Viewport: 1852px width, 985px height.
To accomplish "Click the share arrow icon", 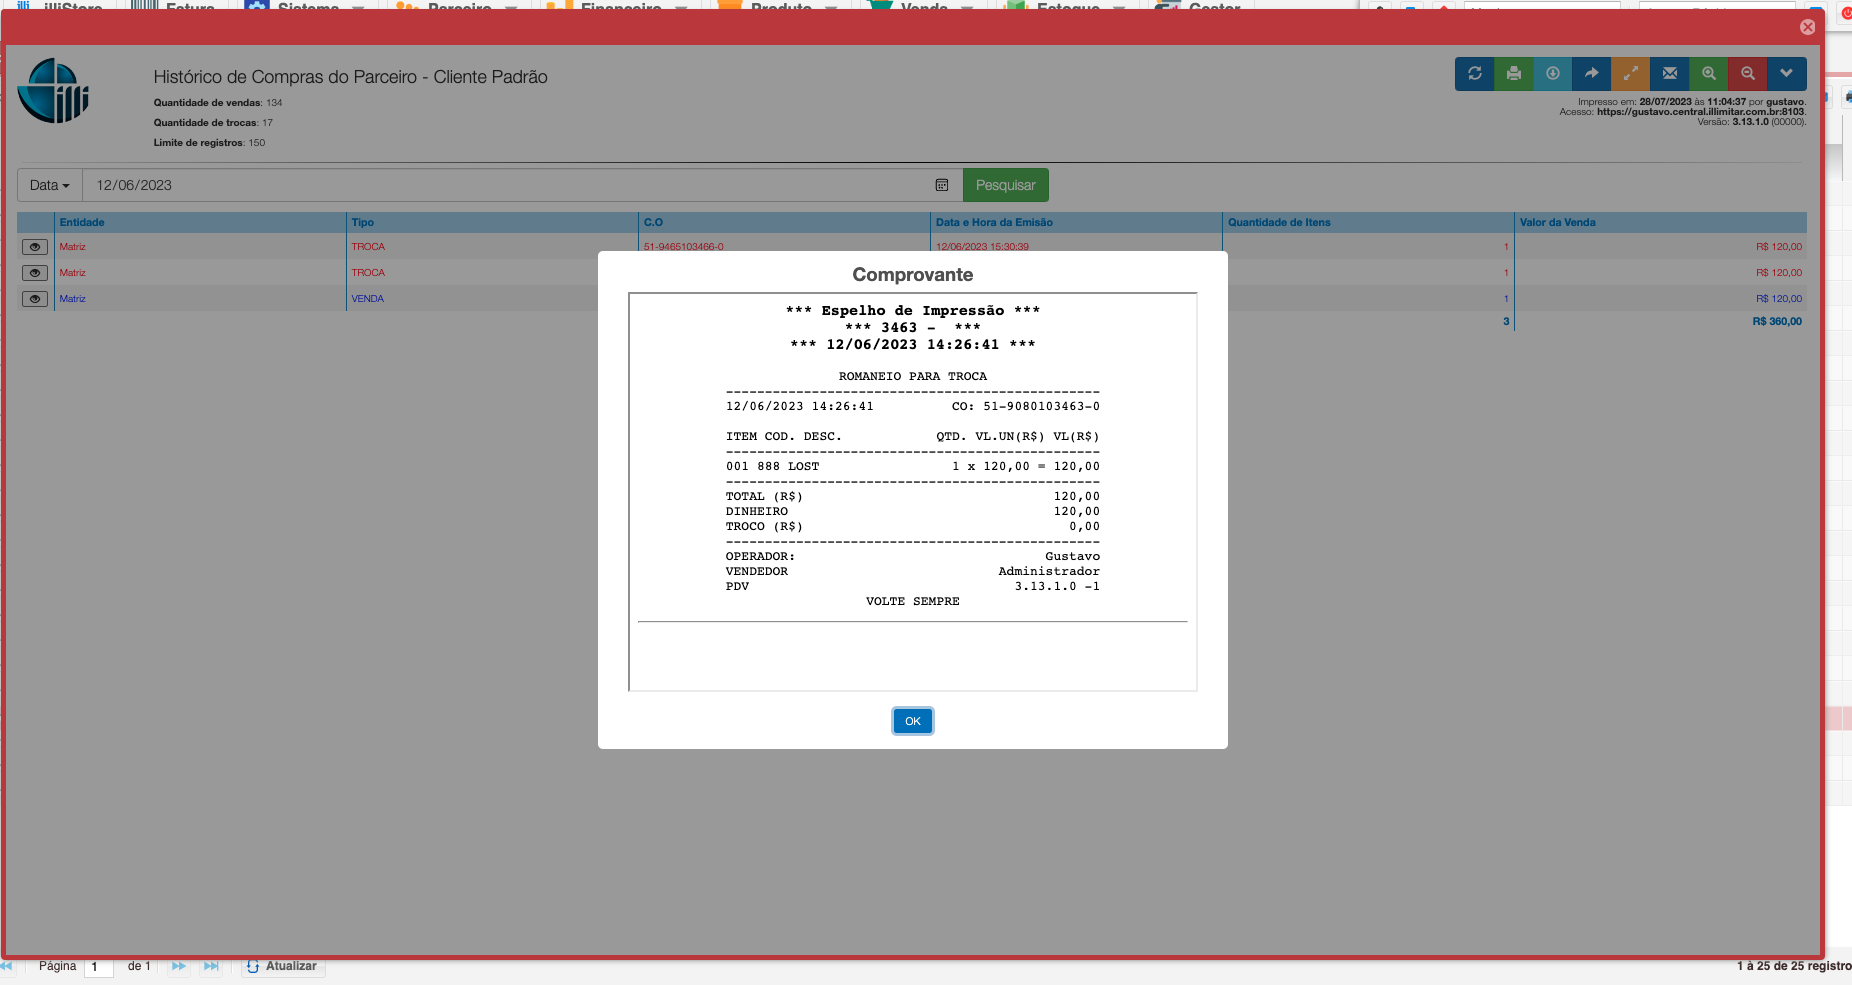I will (x=1591, y=73).
